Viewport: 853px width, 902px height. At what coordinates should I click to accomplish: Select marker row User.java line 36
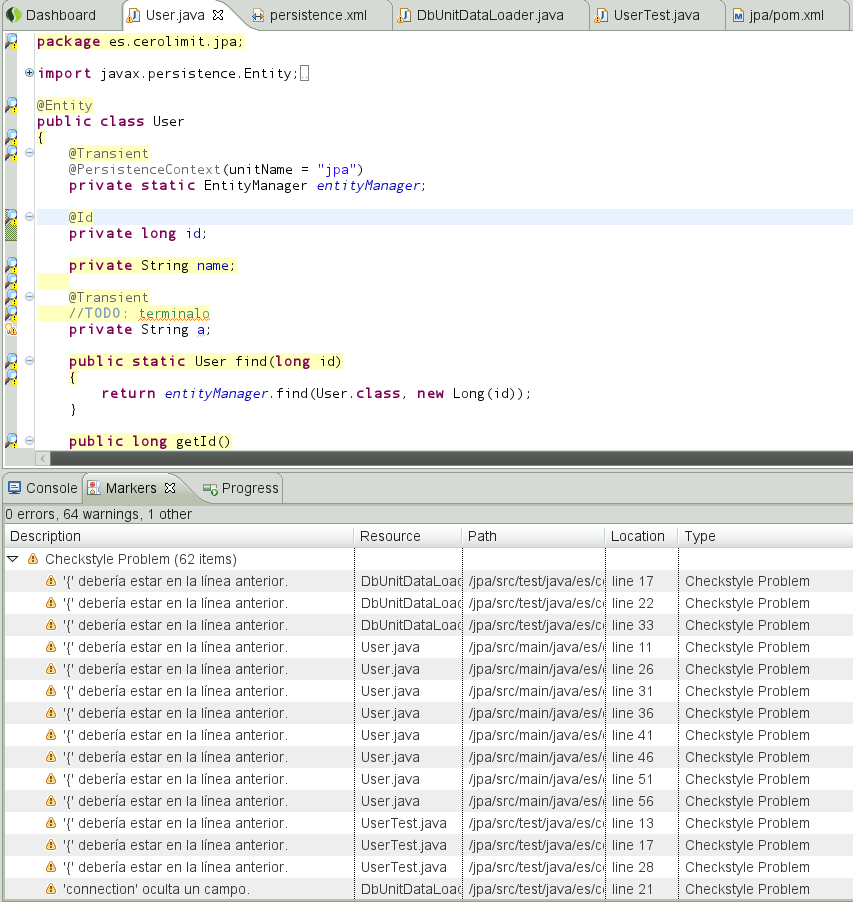[x=429, y=713]
